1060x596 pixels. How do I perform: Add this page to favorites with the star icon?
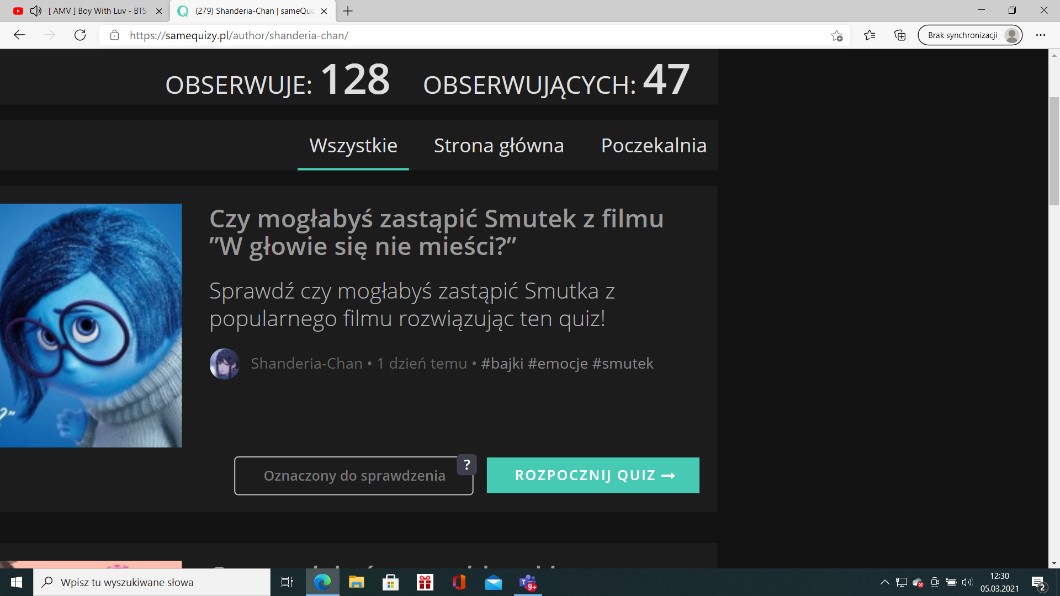pos(837,35)
